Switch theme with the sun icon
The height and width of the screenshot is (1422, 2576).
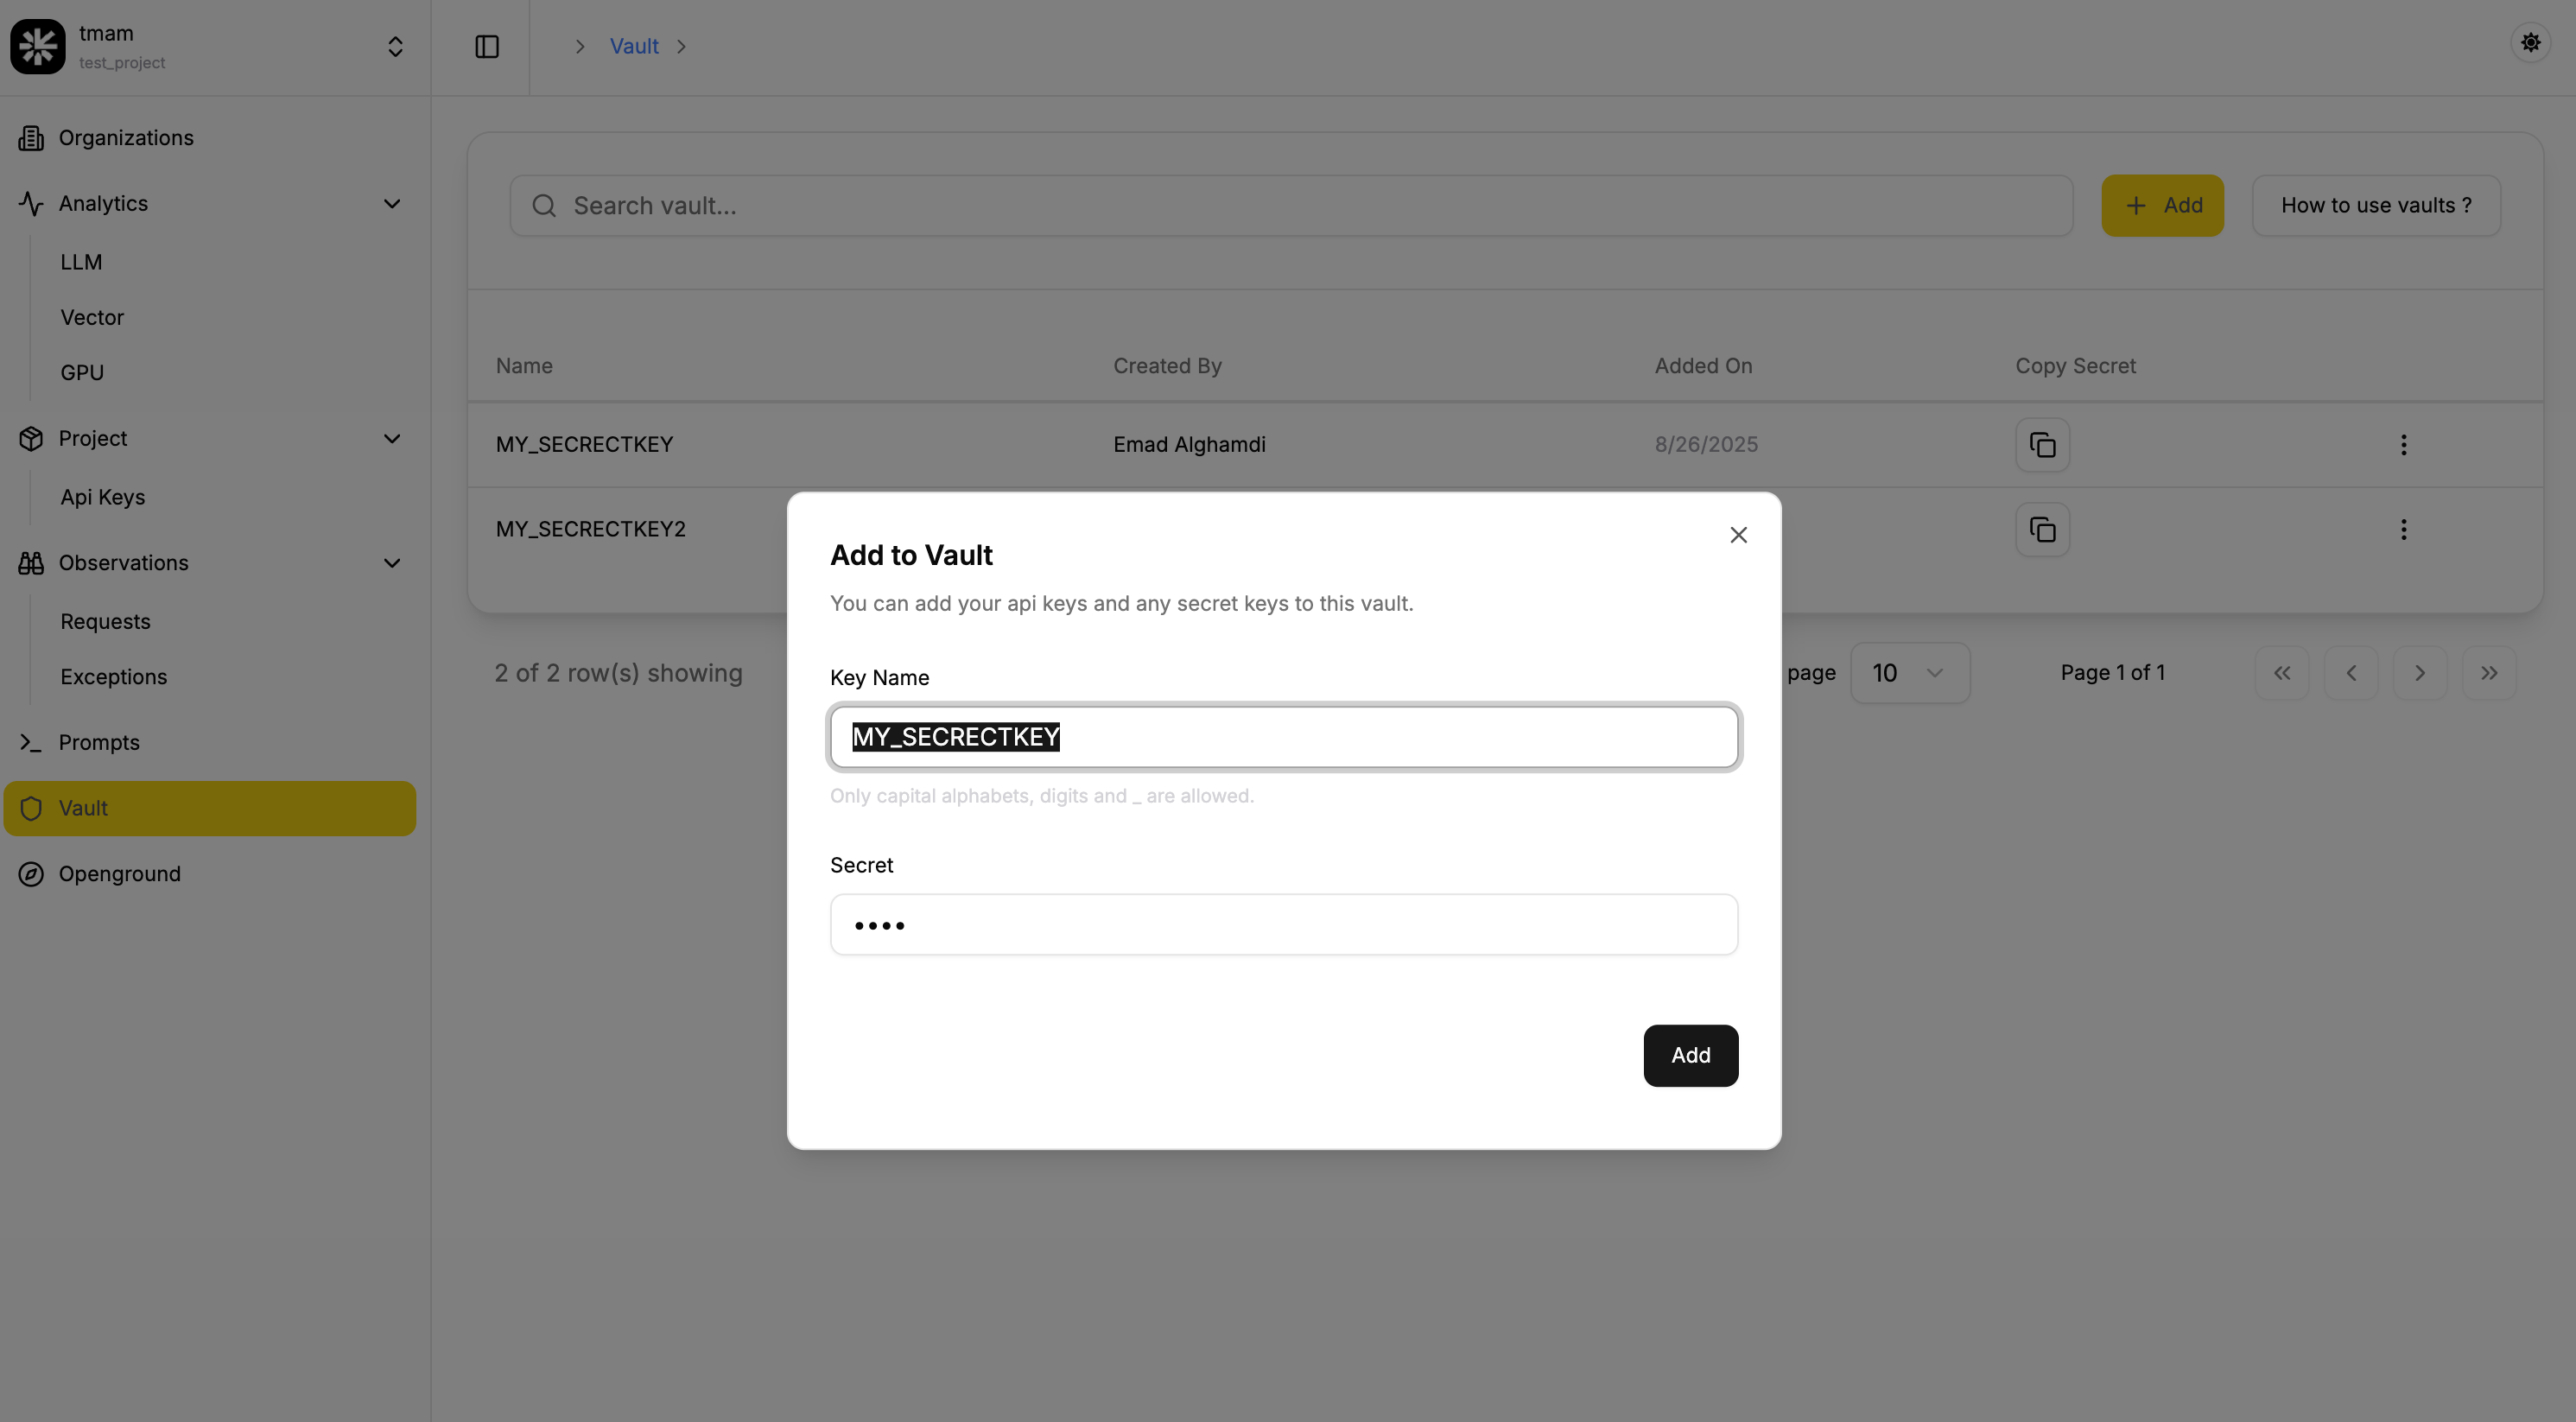2530,43
